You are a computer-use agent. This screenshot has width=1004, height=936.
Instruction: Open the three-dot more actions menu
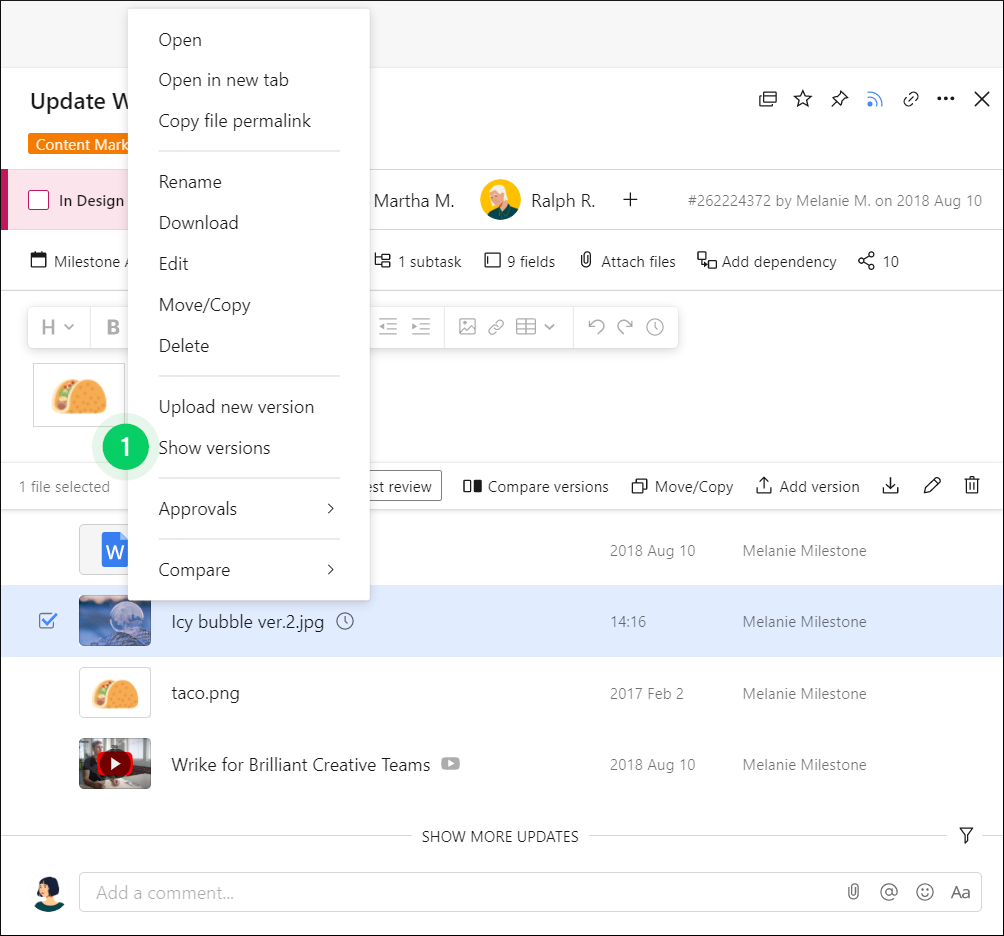pyautogui.click(x=946, y=99)
